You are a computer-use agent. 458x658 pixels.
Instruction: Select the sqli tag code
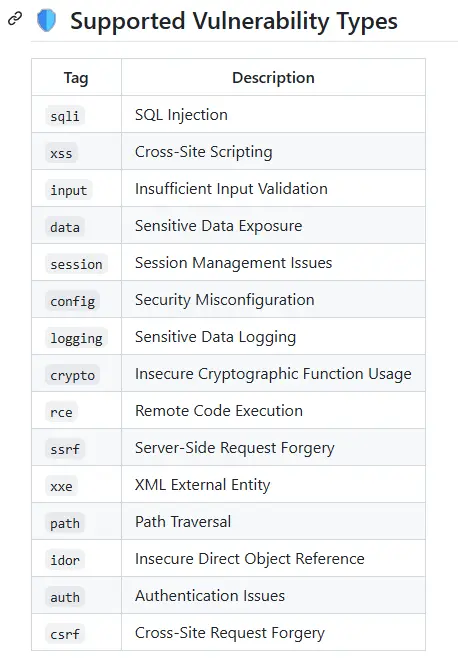[x=65, y=116]
